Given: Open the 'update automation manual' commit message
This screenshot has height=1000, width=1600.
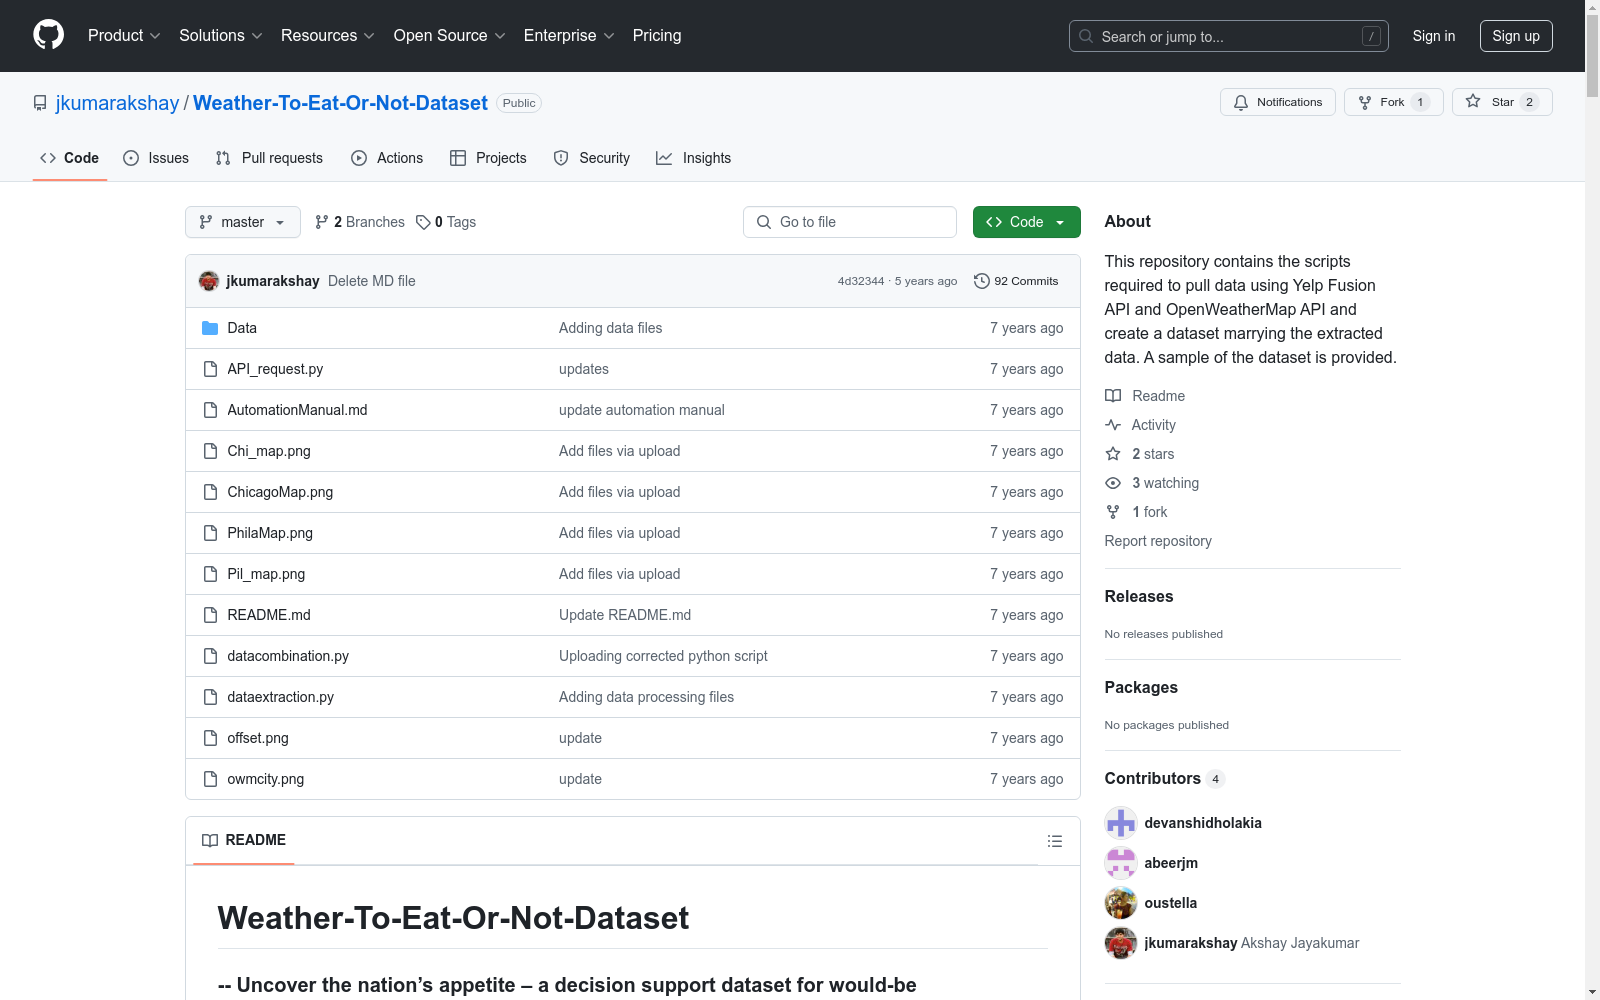Looking at the screenshot, I should pos(642,410).
